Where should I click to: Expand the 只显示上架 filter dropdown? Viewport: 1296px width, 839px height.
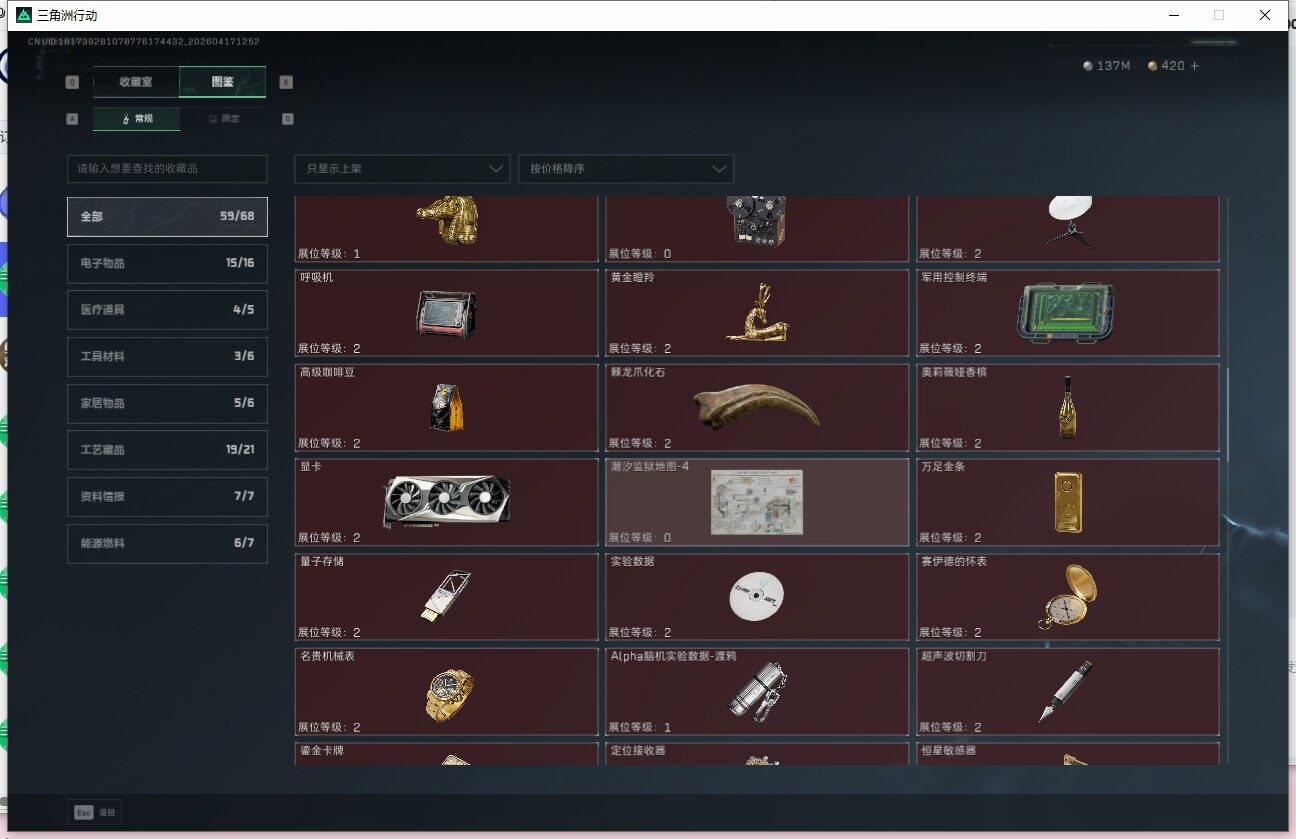coord(402,169)
